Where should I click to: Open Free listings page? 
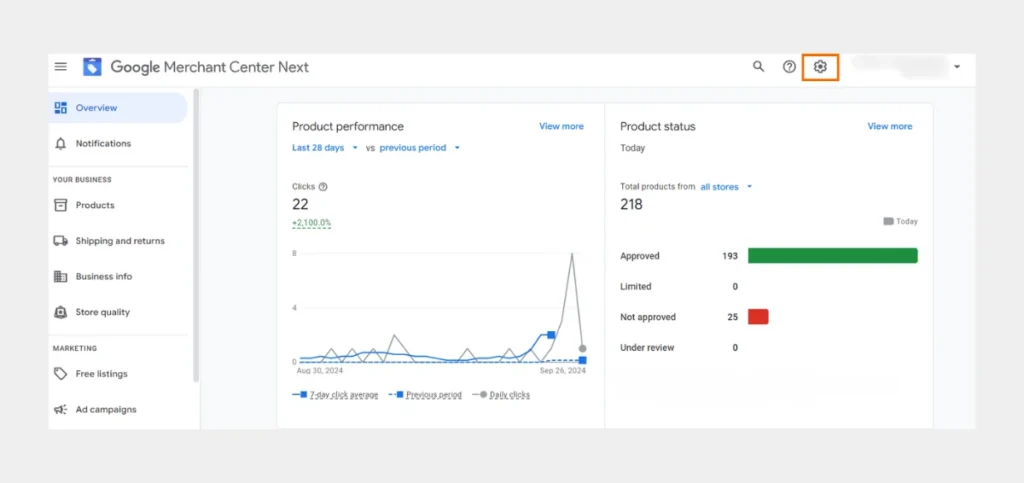coord(118,374)
